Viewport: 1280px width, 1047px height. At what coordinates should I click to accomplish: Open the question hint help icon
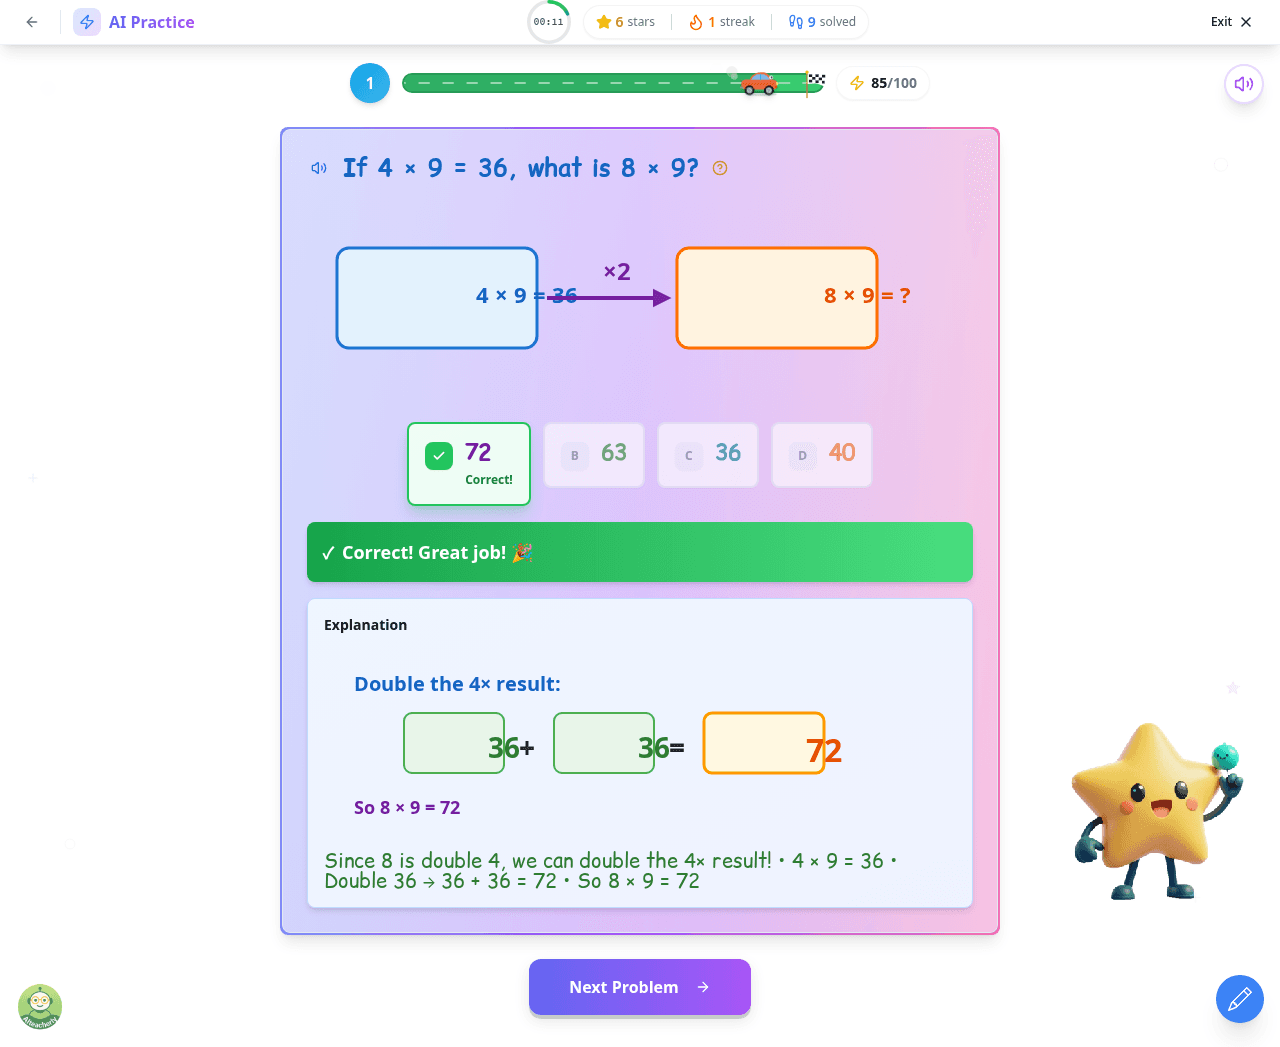(x=720, y=168)
